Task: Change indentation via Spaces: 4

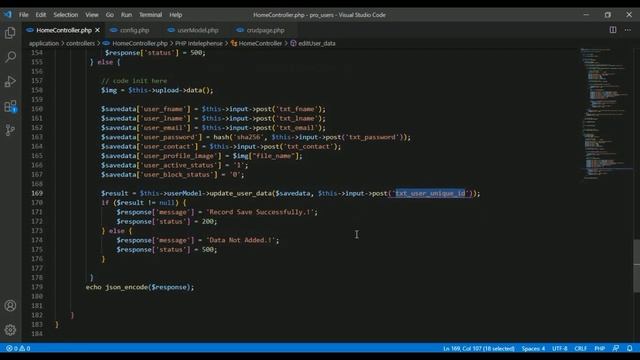Action: (533, 348)
